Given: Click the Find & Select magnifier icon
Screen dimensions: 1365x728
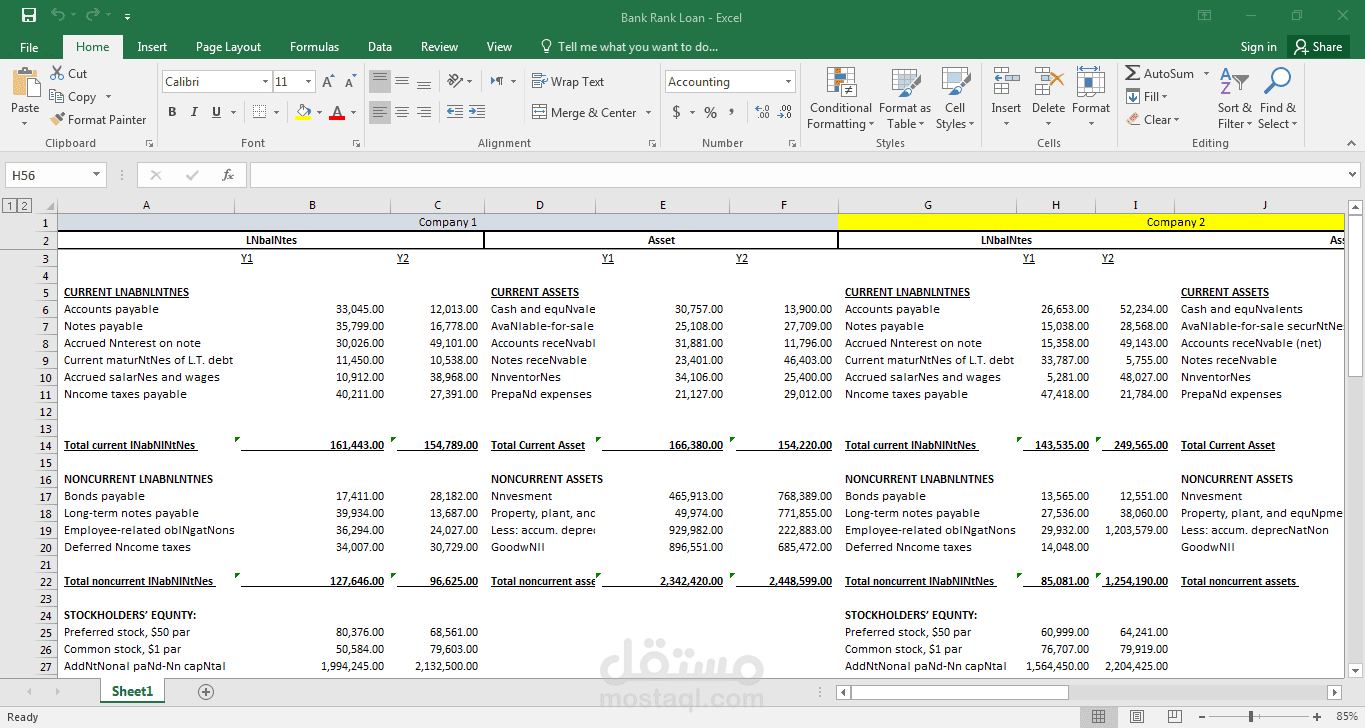Looking at the screenshot, I should (1277, 82).
